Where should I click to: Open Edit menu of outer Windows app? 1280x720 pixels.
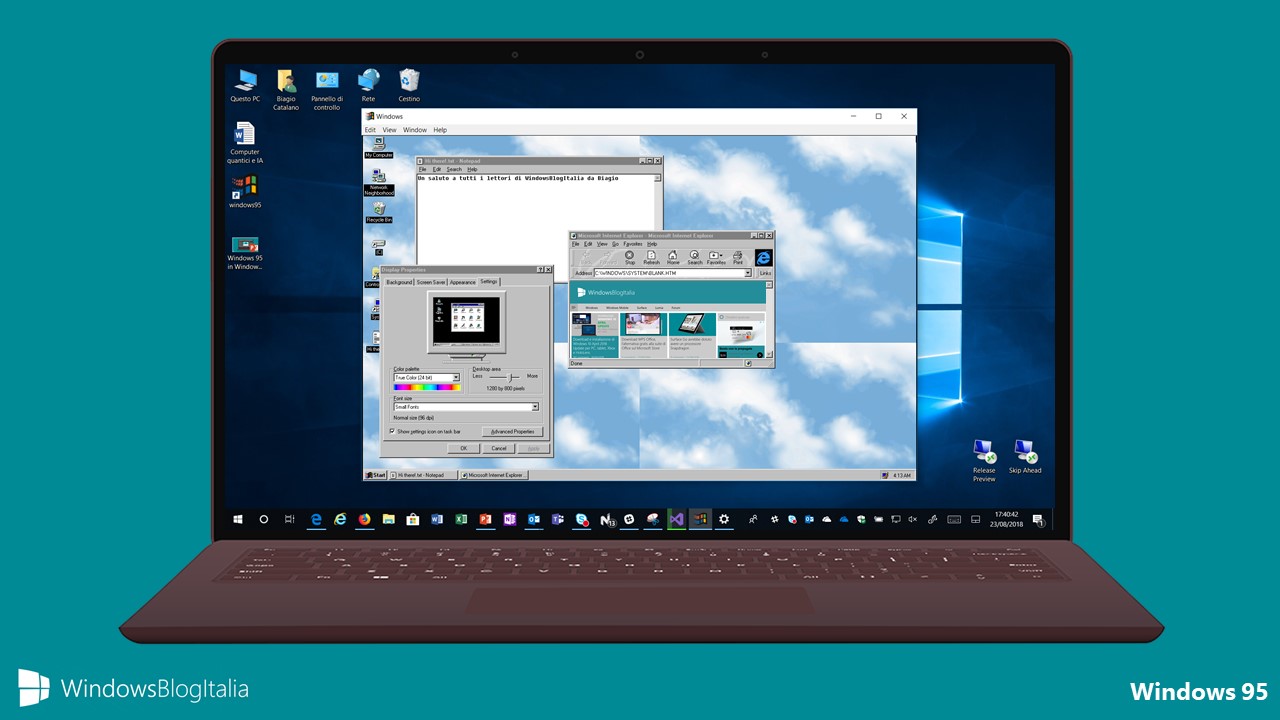click(x=370, y=130)
